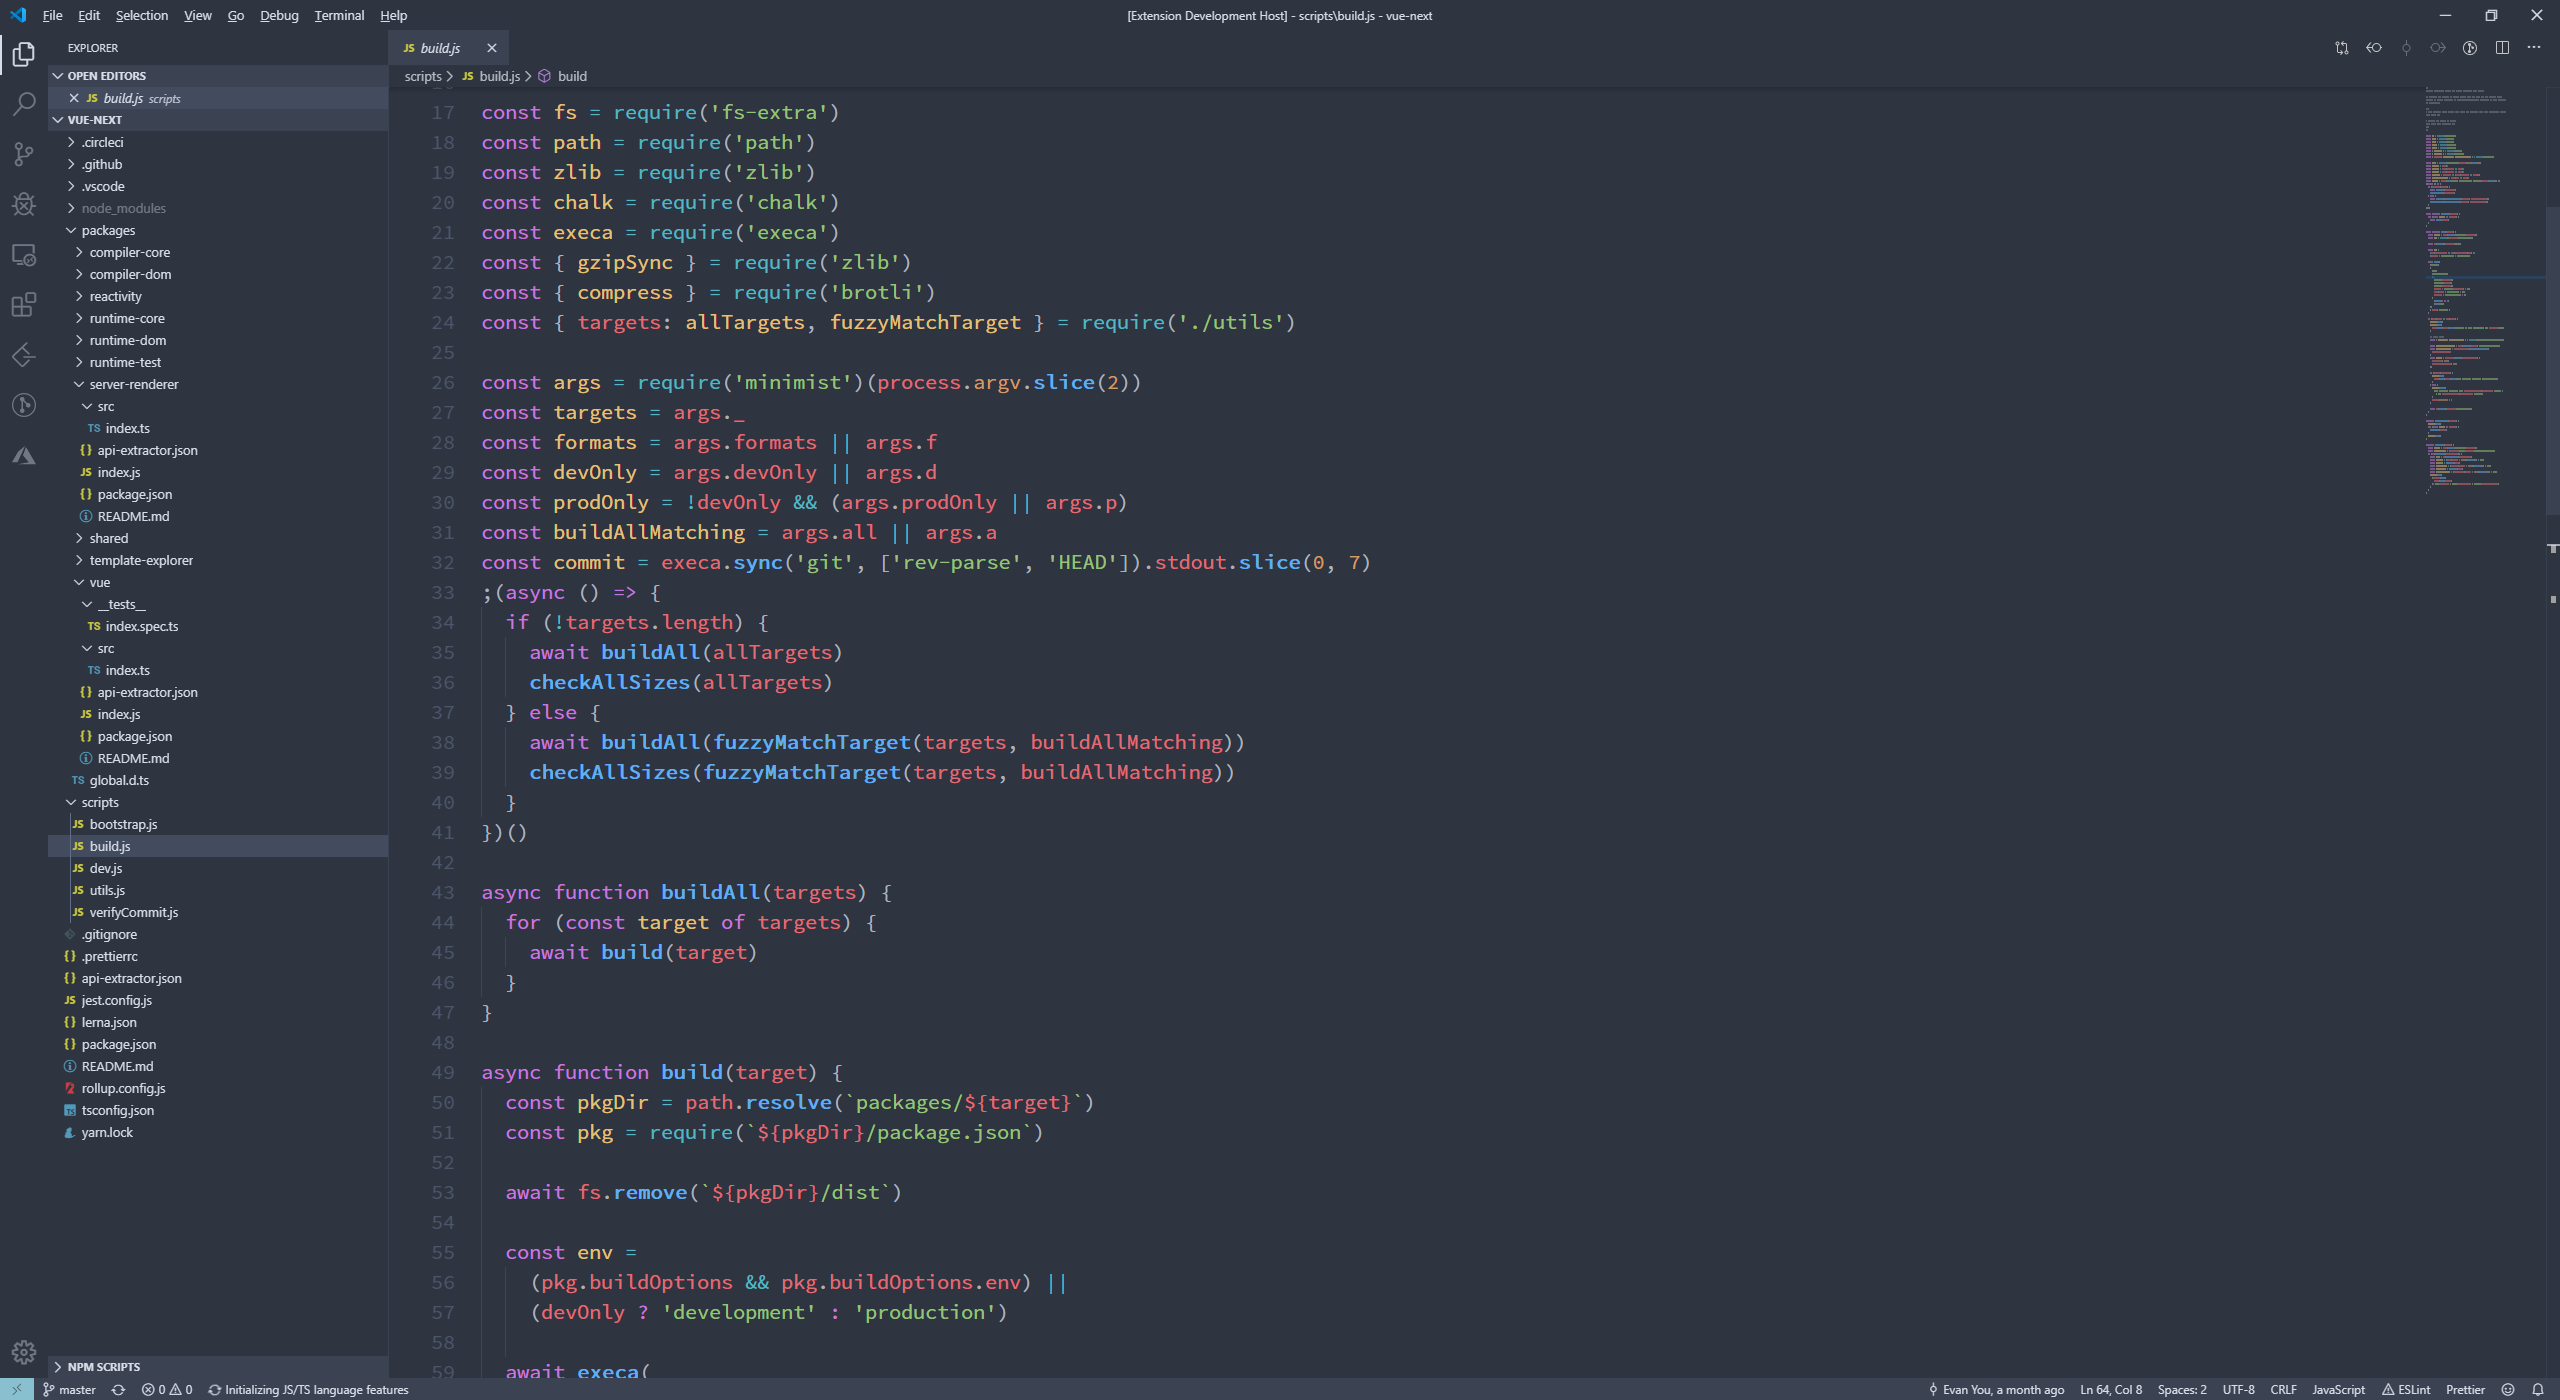Open the Source Control view
The width and height of the screenshot is (2560, 1400).
(24, 154)
